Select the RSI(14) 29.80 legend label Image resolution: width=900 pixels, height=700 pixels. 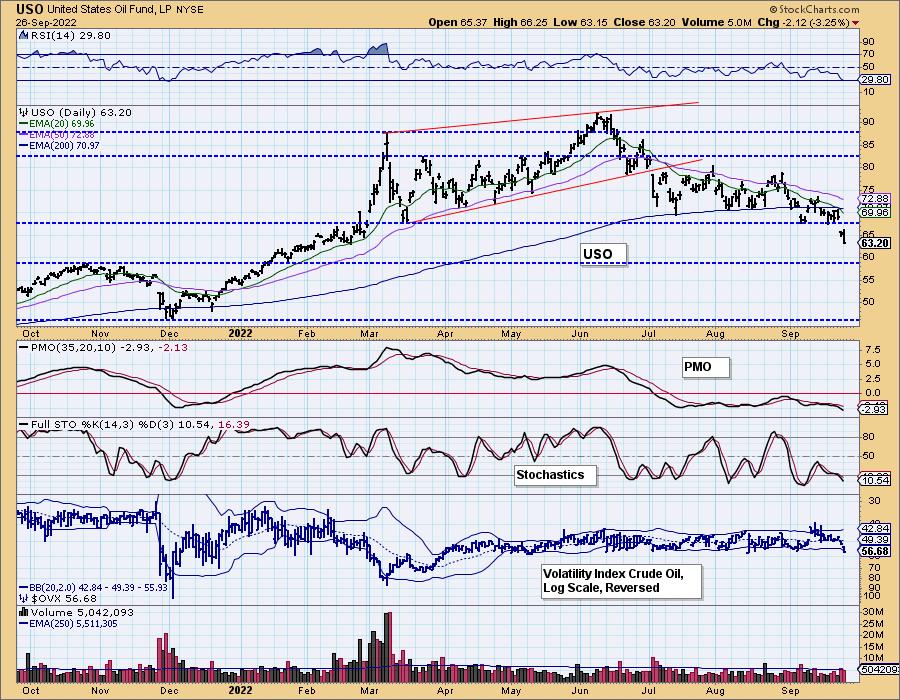tap(70, 35)
